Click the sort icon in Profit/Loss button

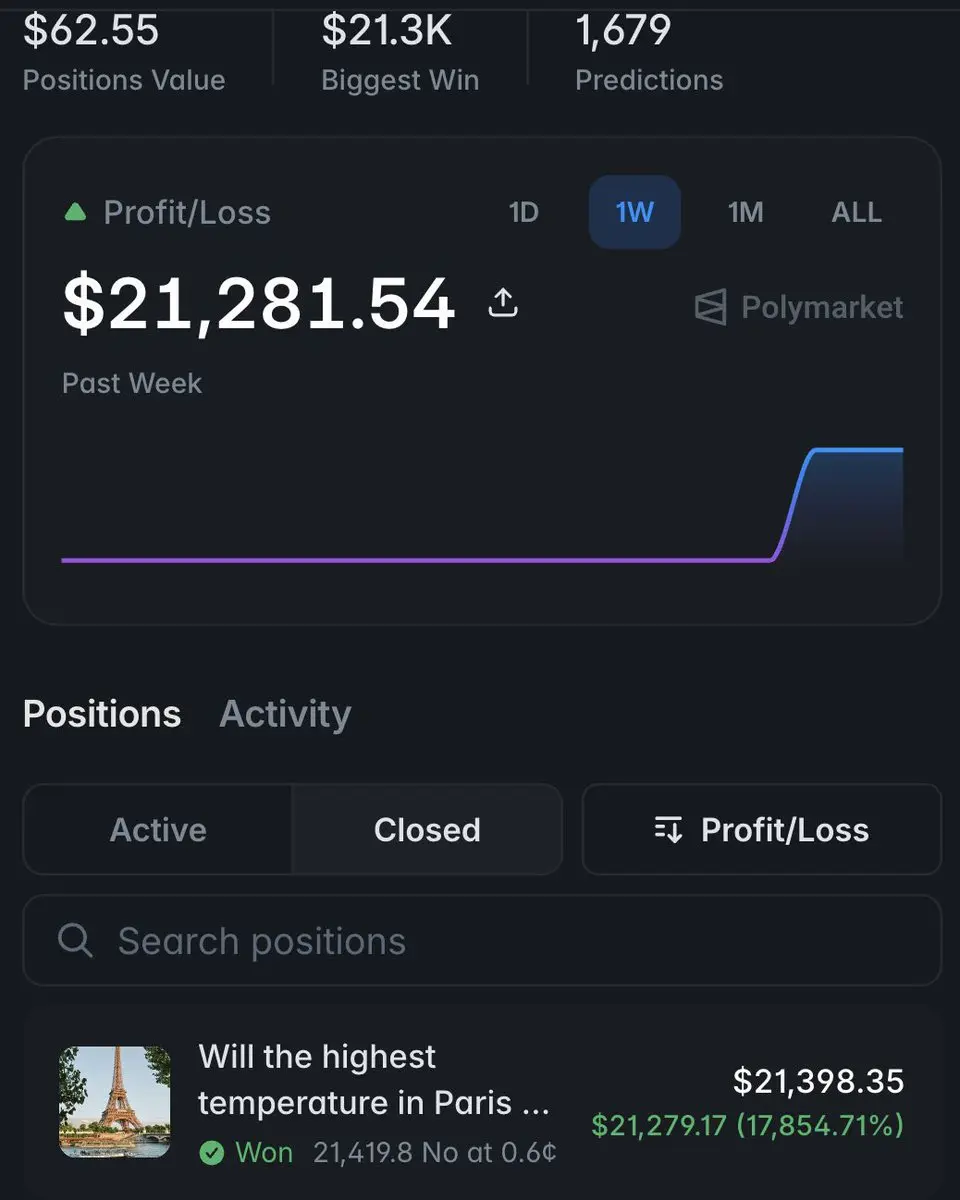pos(668,829)
